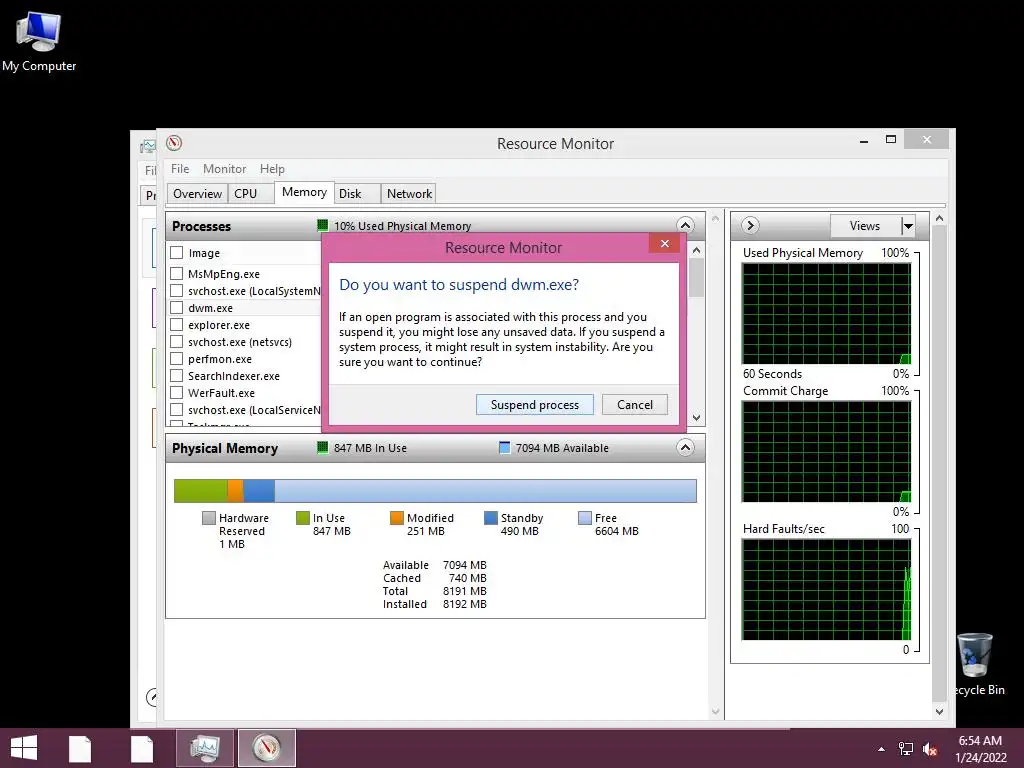Click the muted volume tray icon
The height and width of the screenshot is (768, 1024).
coord(930,749)
